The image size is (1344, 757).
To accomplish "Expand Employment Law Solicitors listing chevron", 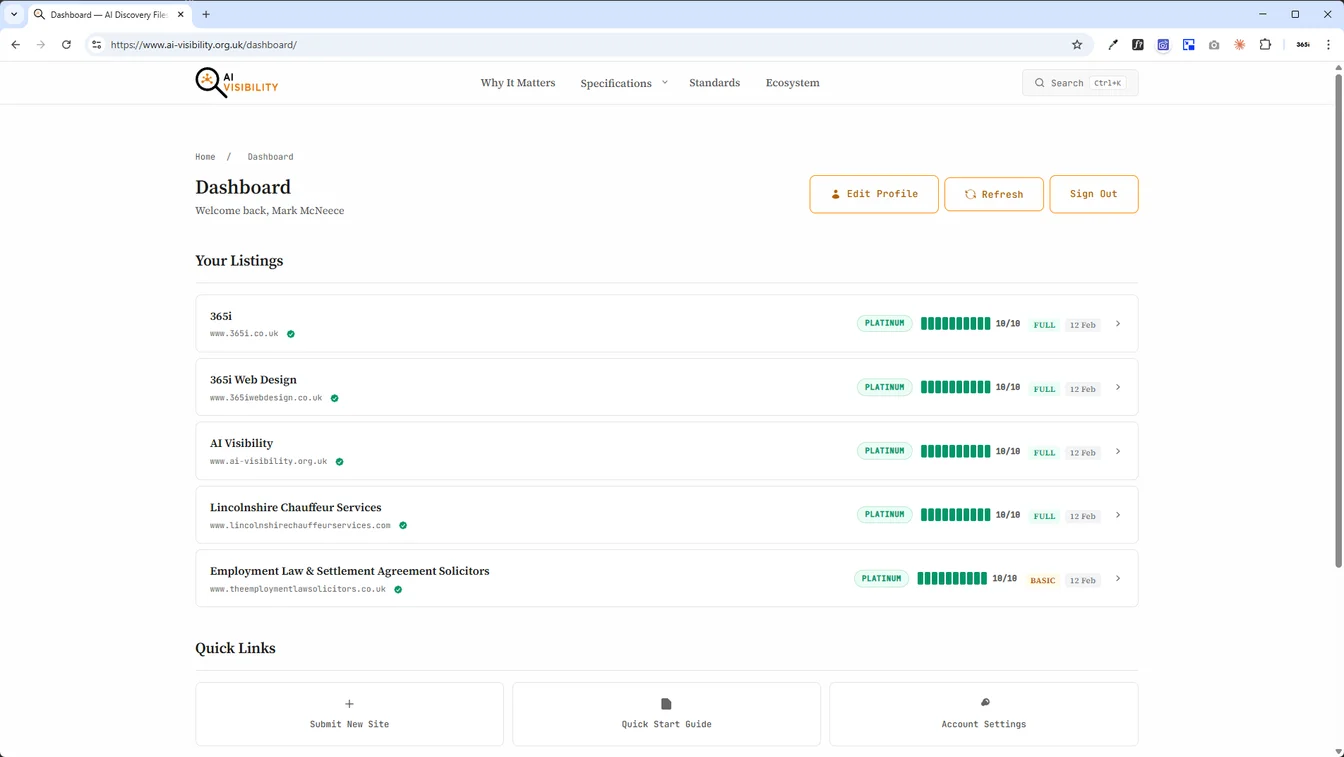I will coord(1118,579).
